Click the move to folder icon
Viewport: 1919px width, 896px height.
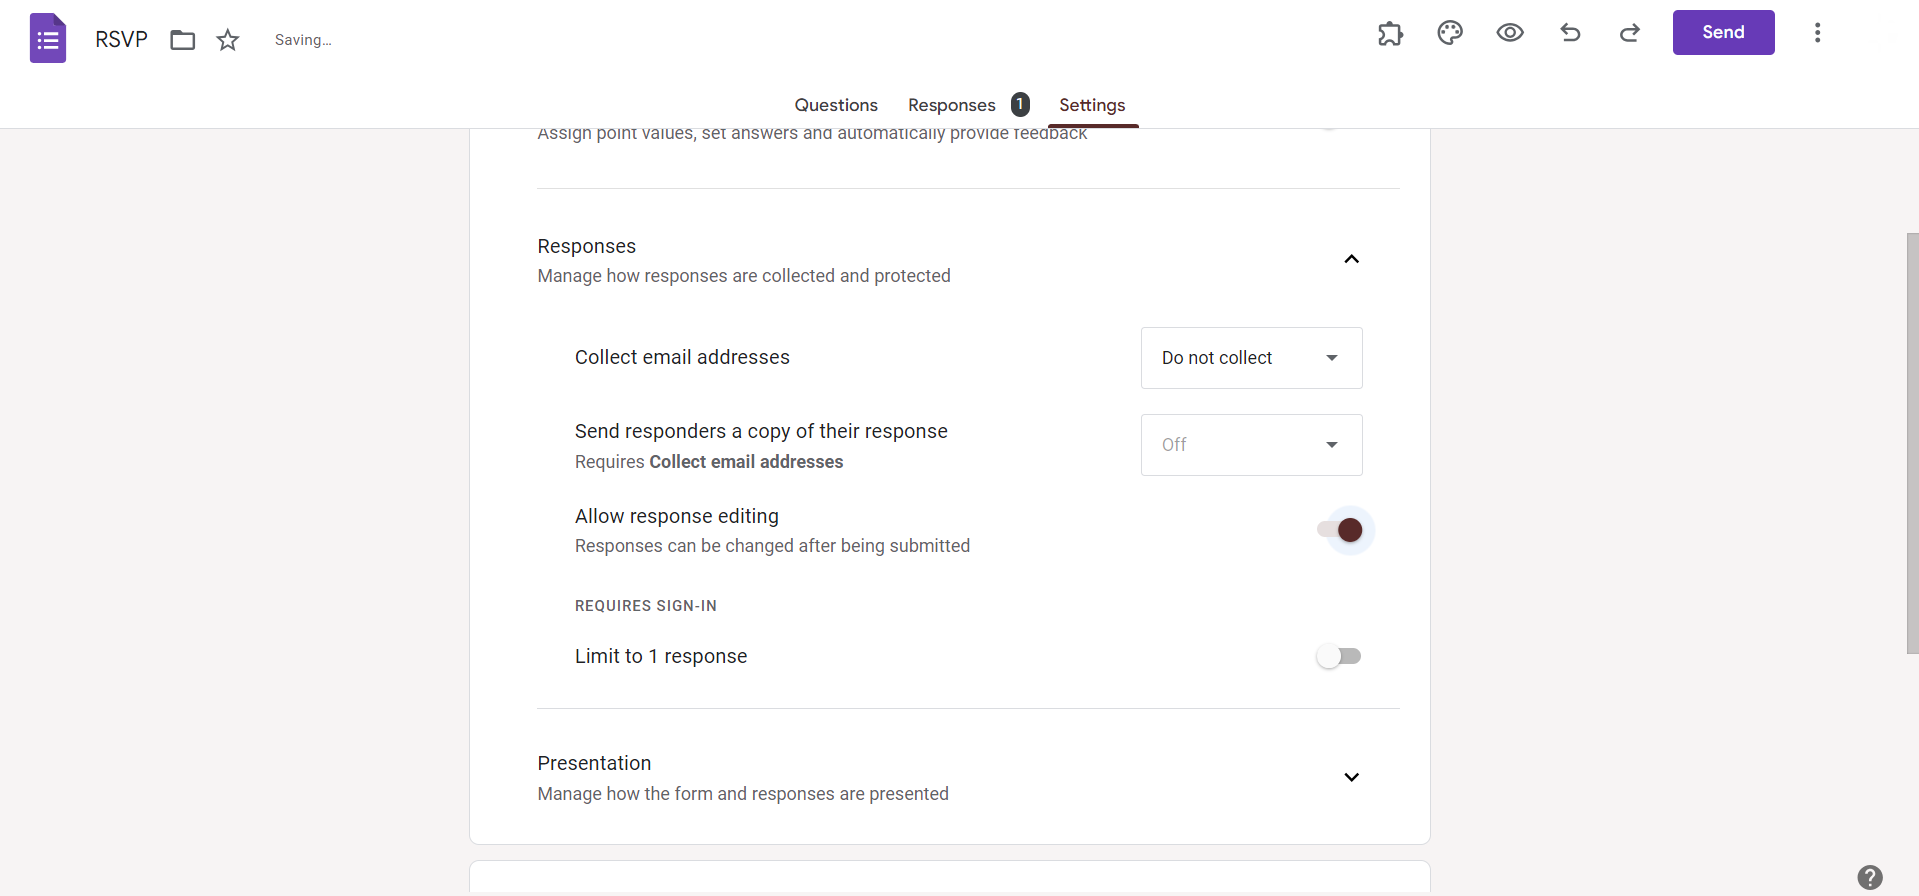[182, 40]
